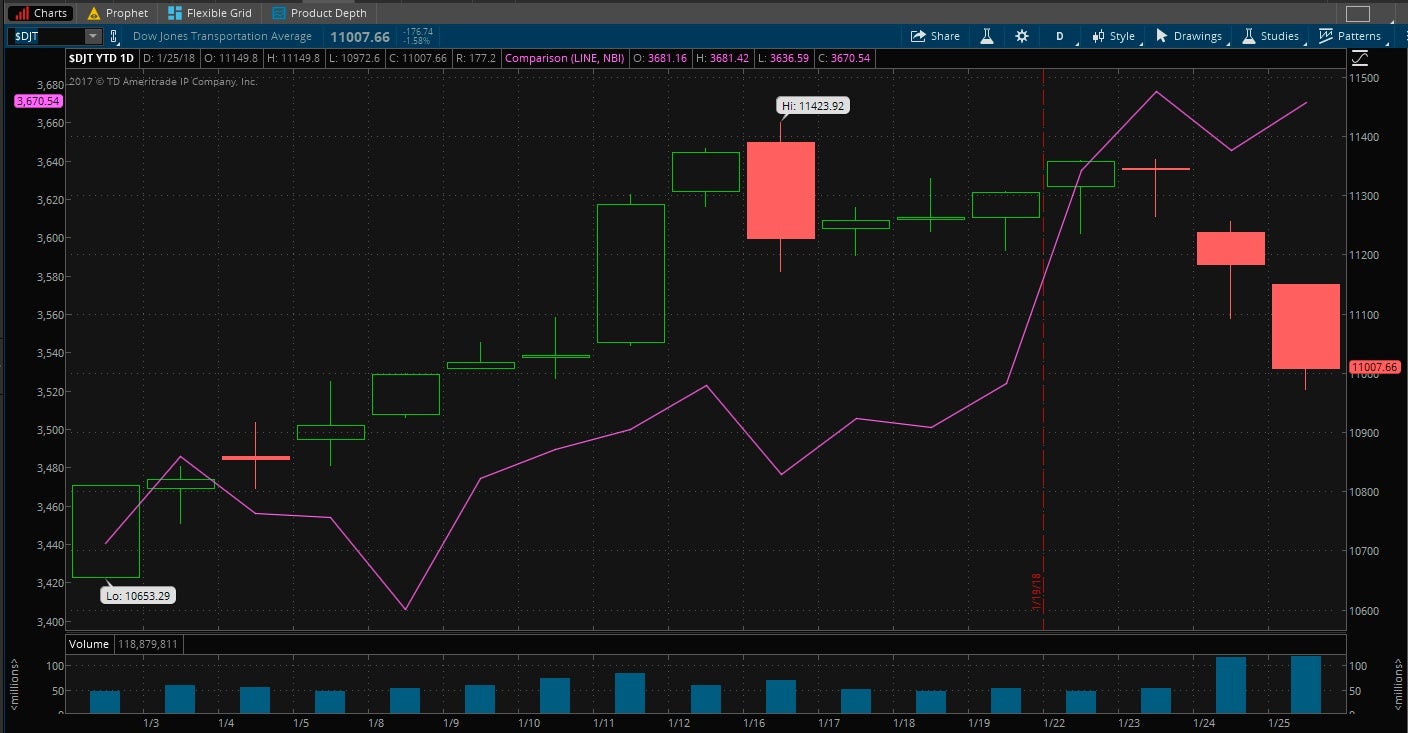
Task: Open the Style dropdown menu
Action: click(1114, 36)
